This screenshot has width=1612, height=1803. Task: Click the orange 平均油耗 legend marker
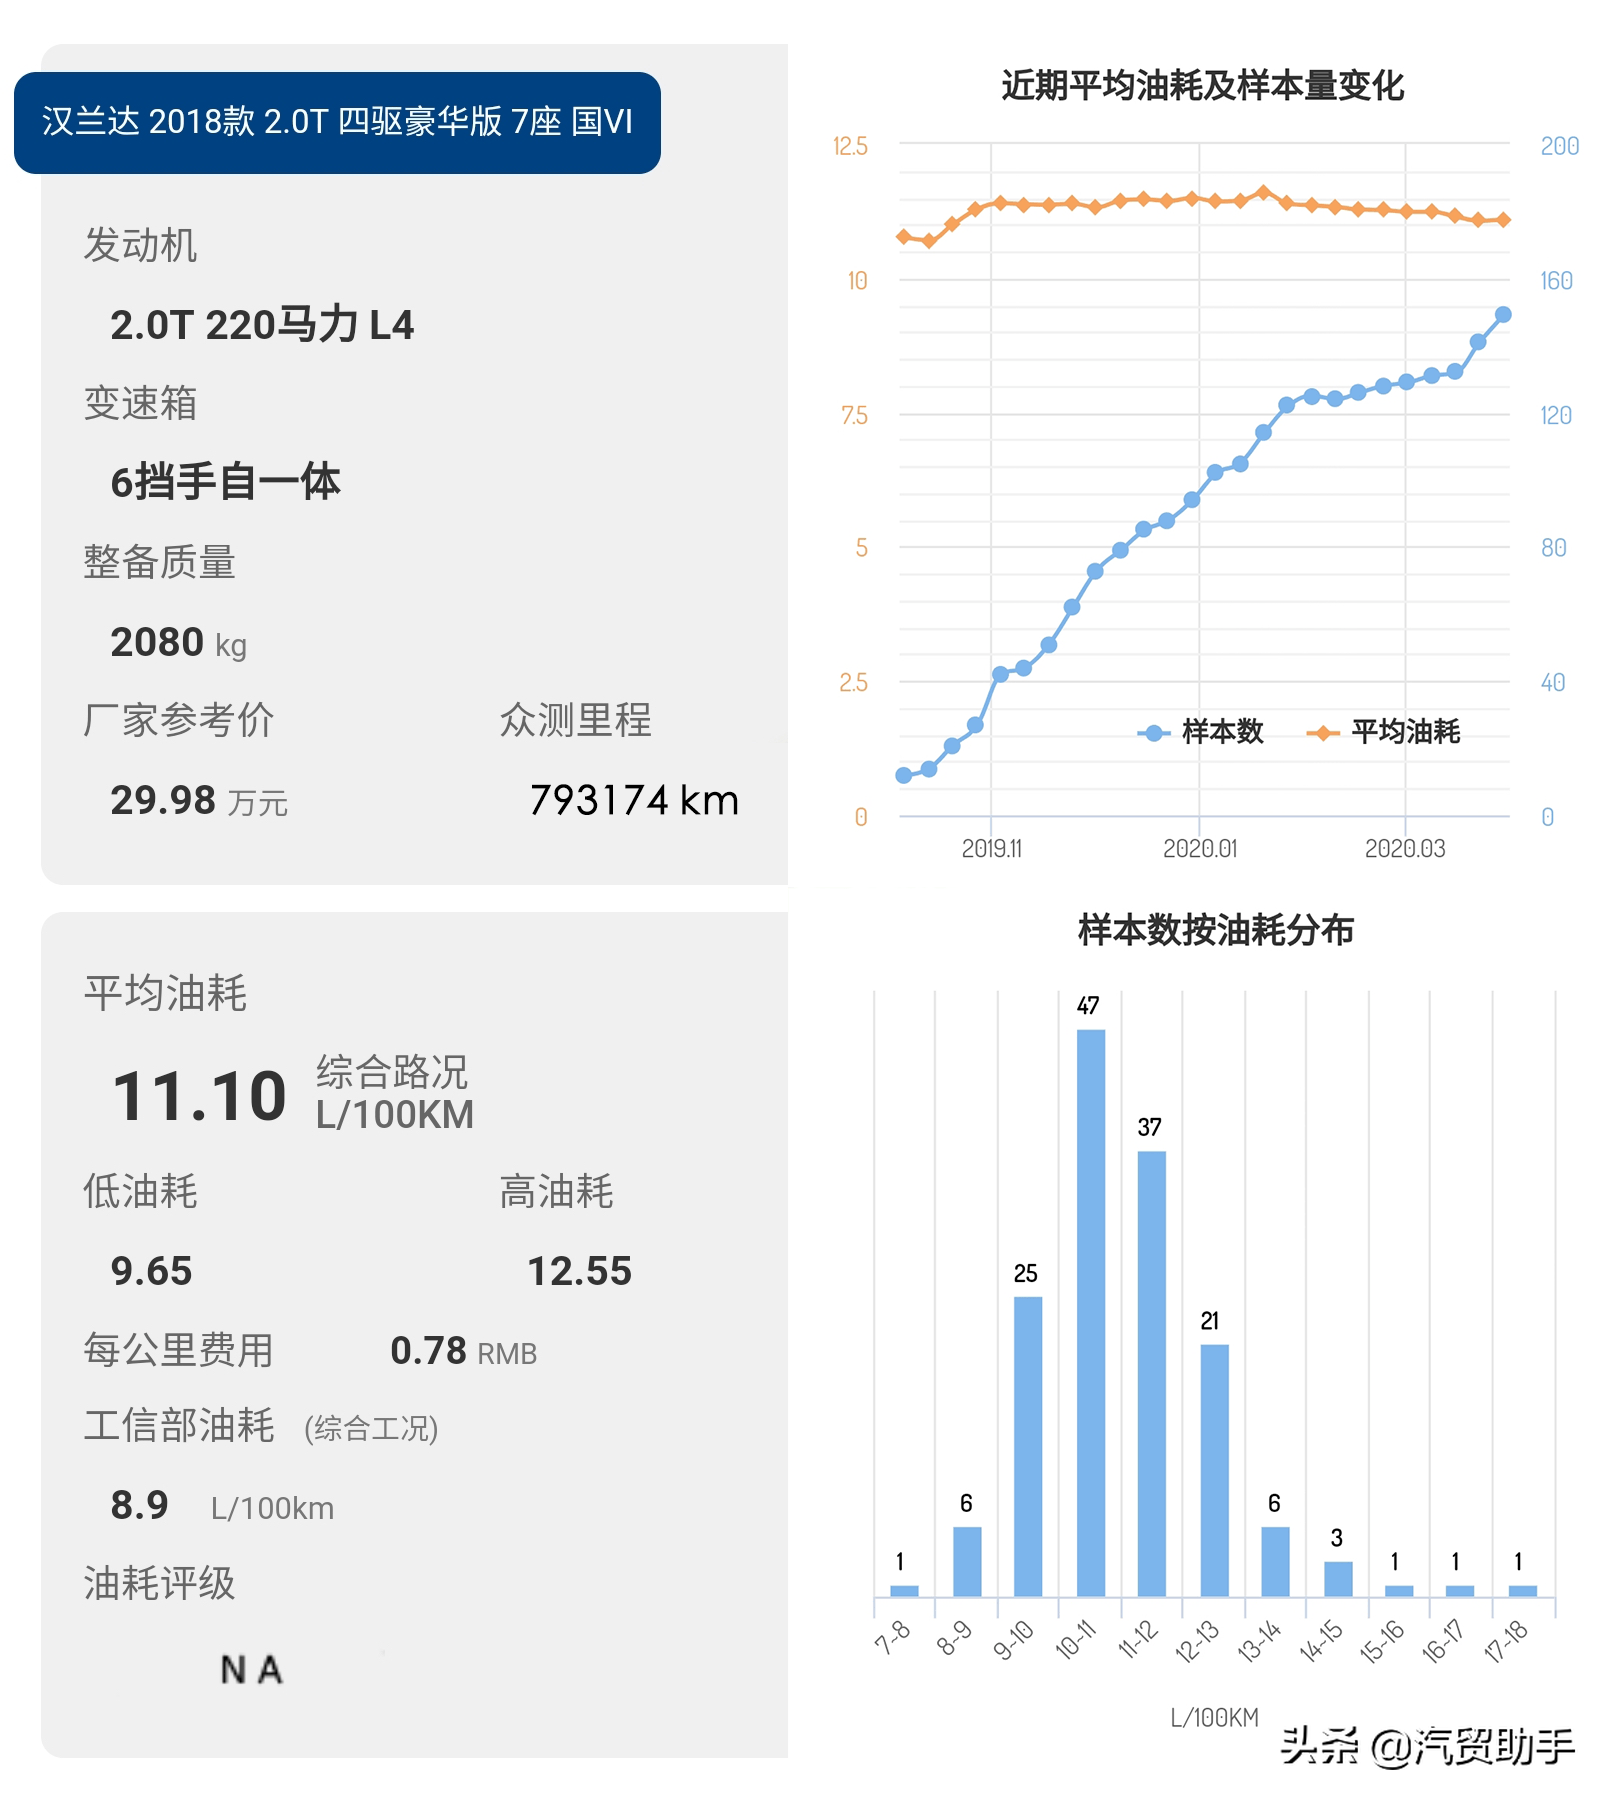(1322, 733)
